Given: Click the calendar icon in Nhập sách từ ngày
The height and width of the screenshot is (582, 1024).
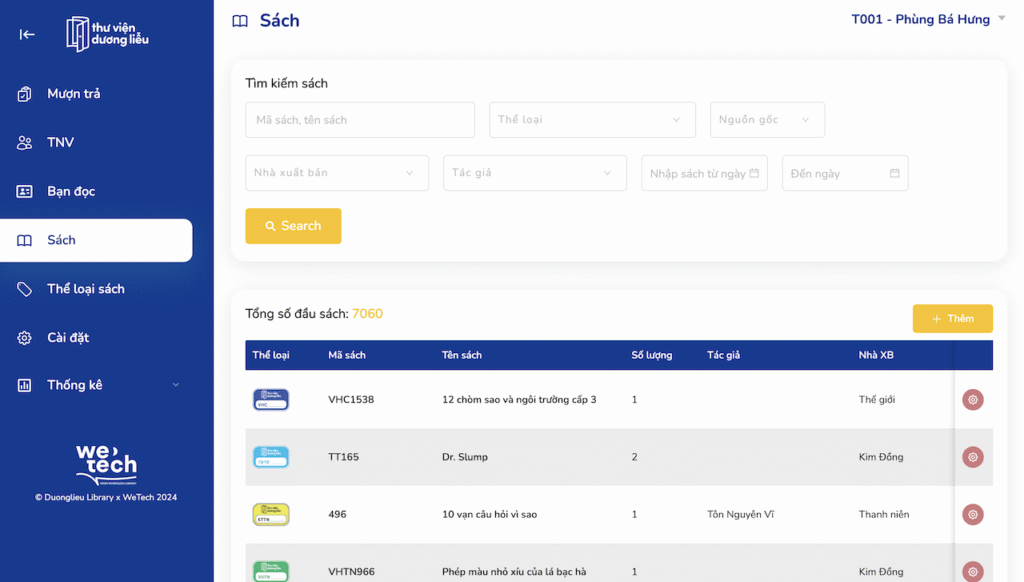Looking at the screenshot, I should coord(754,173).
